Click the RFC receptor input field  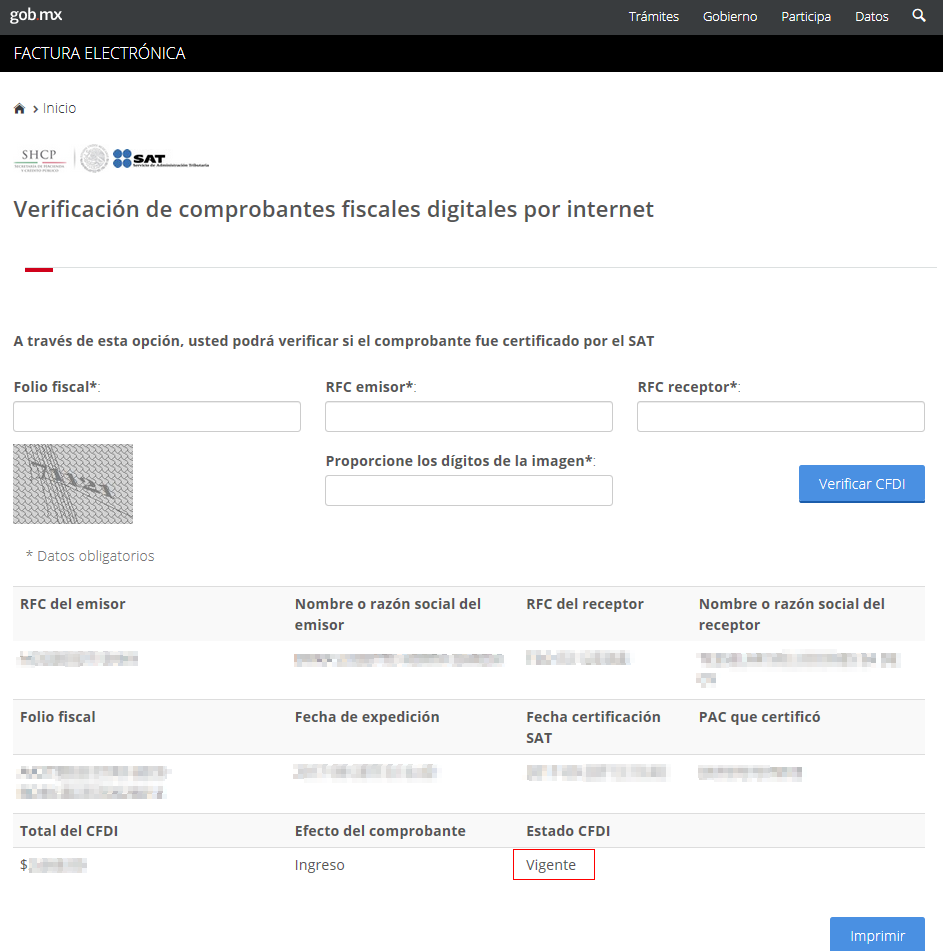pos(780,416)
